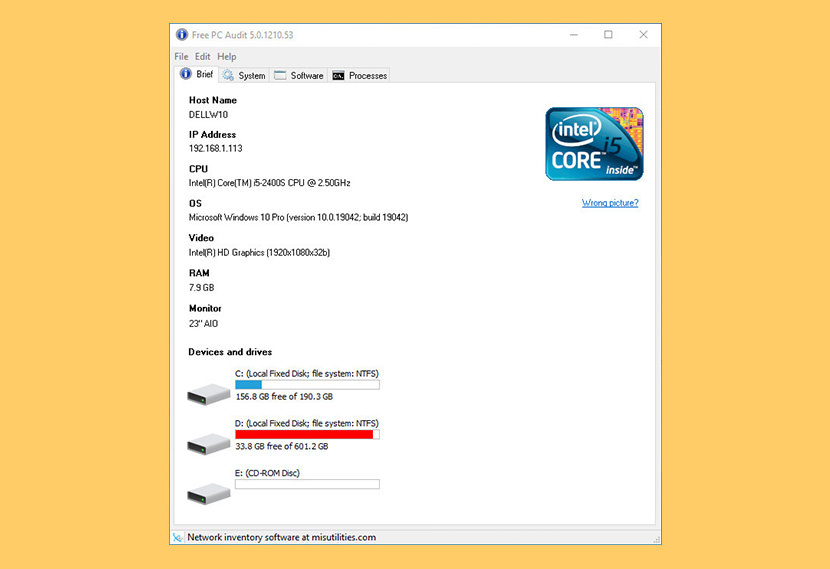Switch to the System tab
The width and height of the screenshot is (830, 569).
(244, 76)
